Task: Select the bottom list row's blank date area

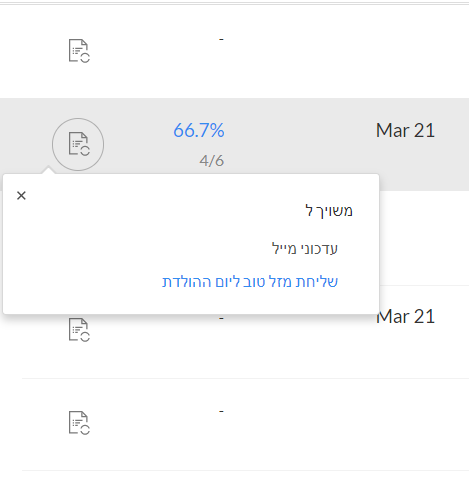Action: pyautogui.click(x=405, y=424)
